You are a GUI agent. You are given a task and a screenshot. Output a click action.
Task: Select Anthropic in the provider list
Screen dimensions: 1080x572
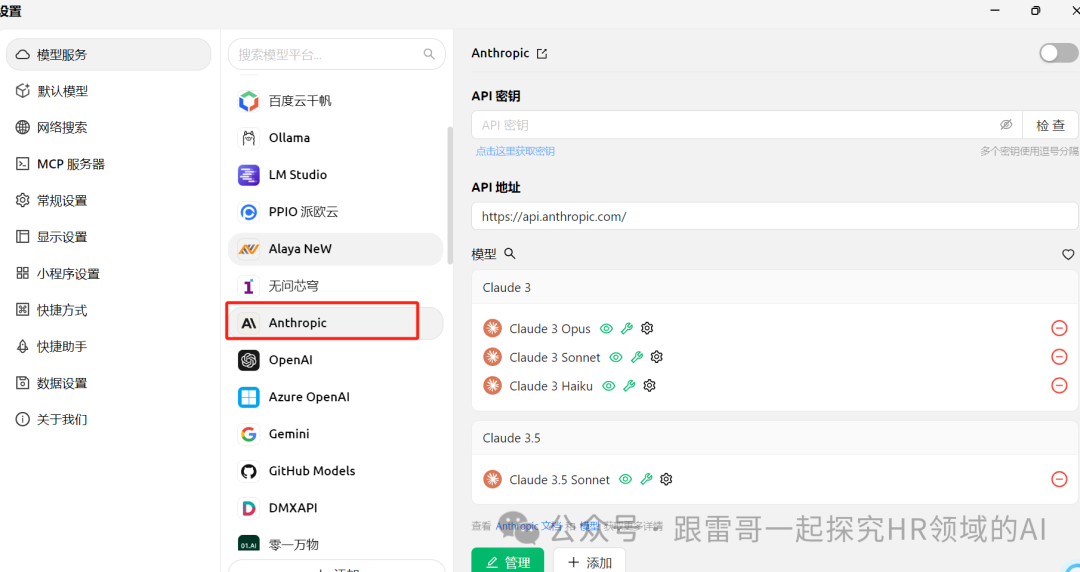(335, 323)
